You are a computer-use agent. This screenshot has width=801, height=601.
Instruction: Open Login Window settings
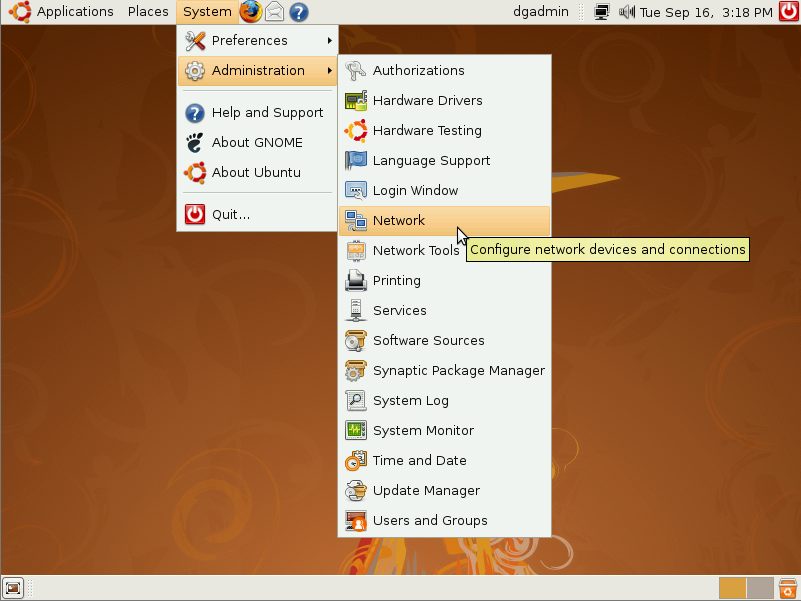coord(444,191)
